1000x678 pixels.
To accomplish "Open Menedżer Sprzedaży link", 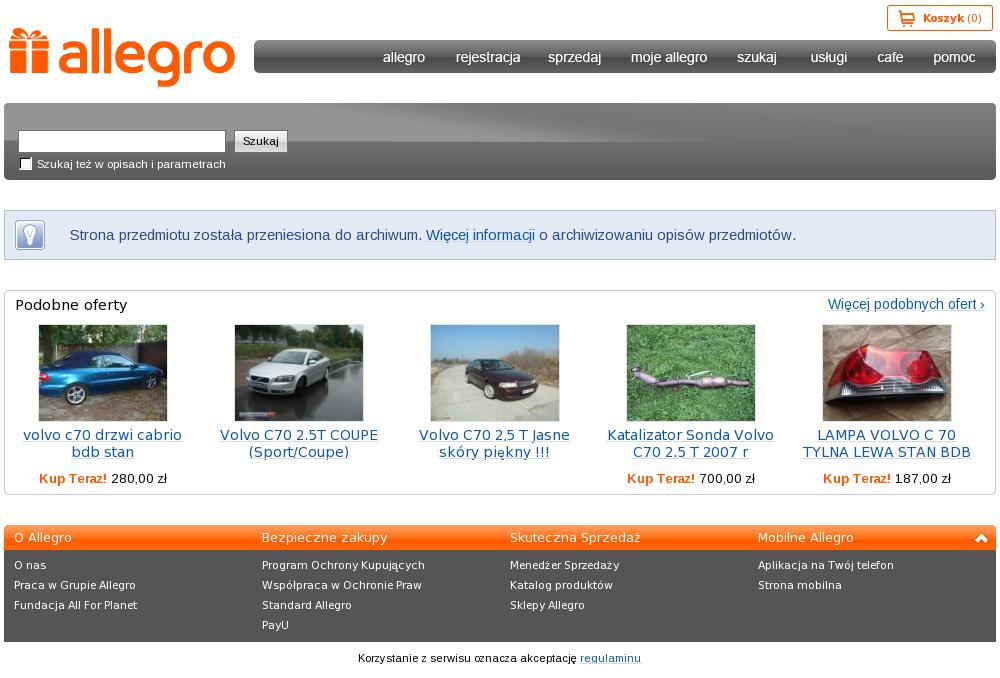I will (564, 565).
